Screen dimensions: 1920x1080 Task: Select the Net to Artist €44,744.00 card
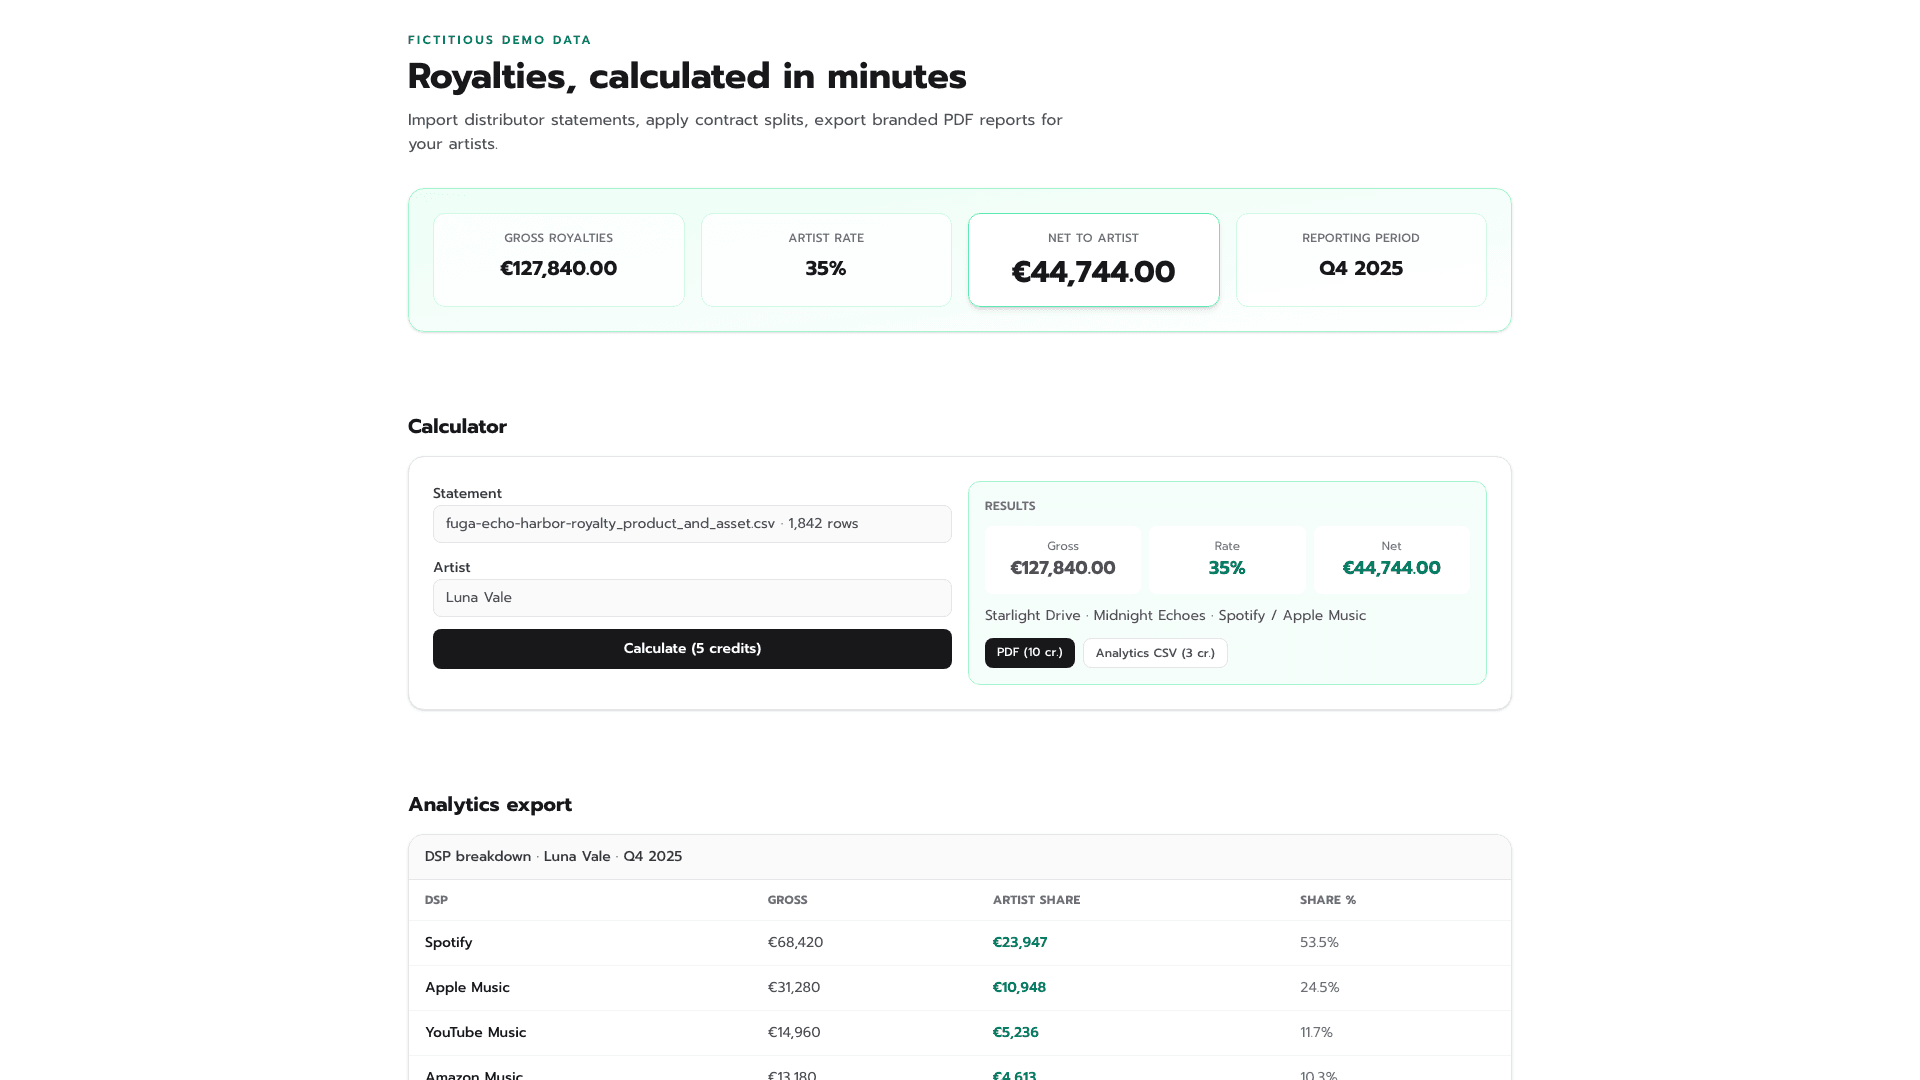click(x=1094, y=260)
